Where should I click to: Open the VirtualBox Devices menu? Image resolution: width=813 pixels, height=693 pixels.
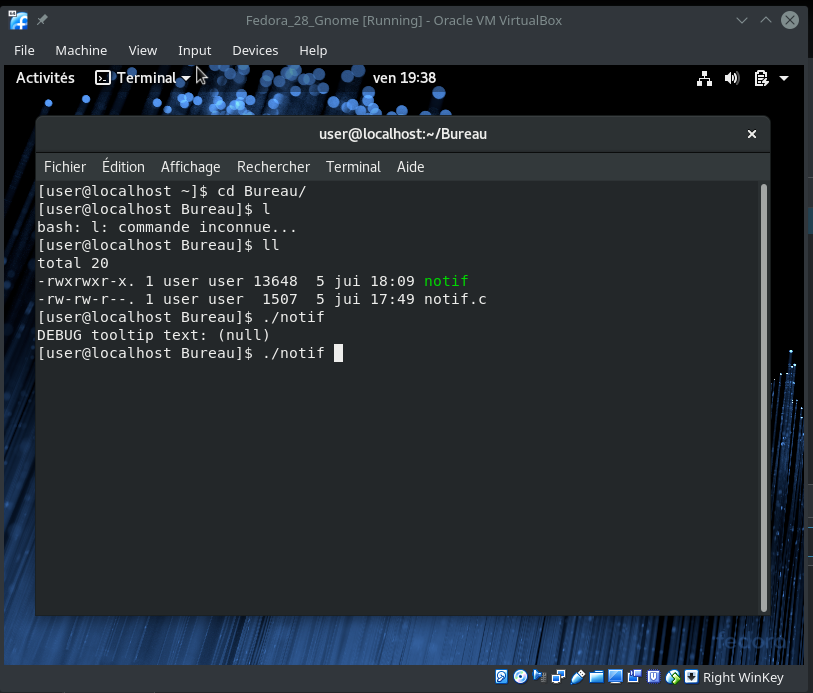click(x=255, y=50)
